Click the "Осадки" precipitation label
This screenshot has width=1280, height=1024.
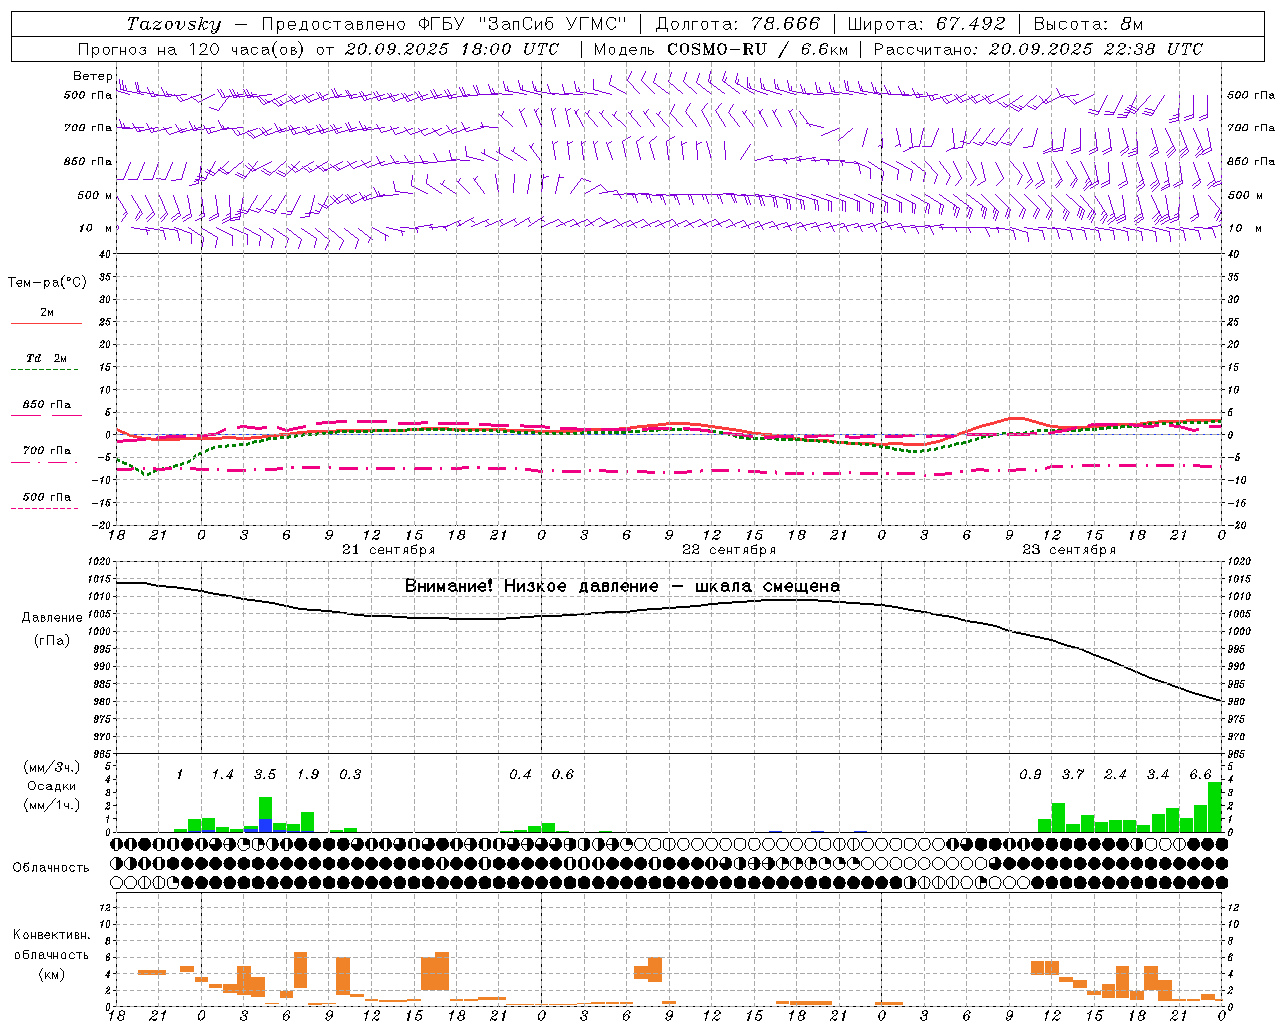tap(51, 786)
